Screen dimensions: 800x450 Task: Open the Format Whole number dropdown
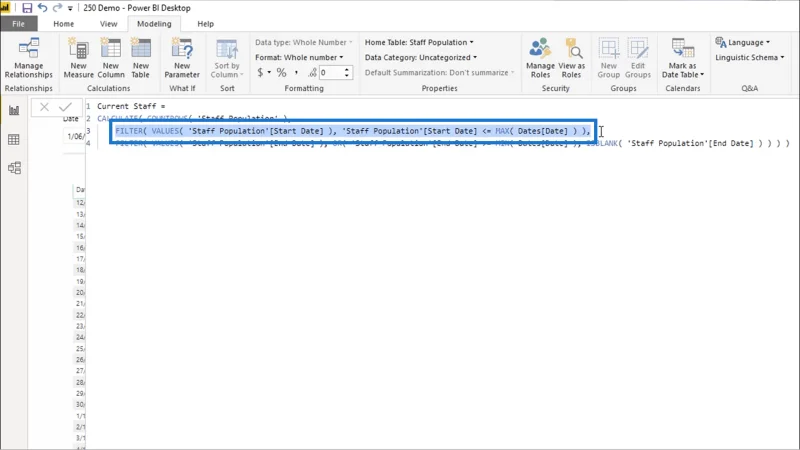pyautogui.click(x=299, y=57)
